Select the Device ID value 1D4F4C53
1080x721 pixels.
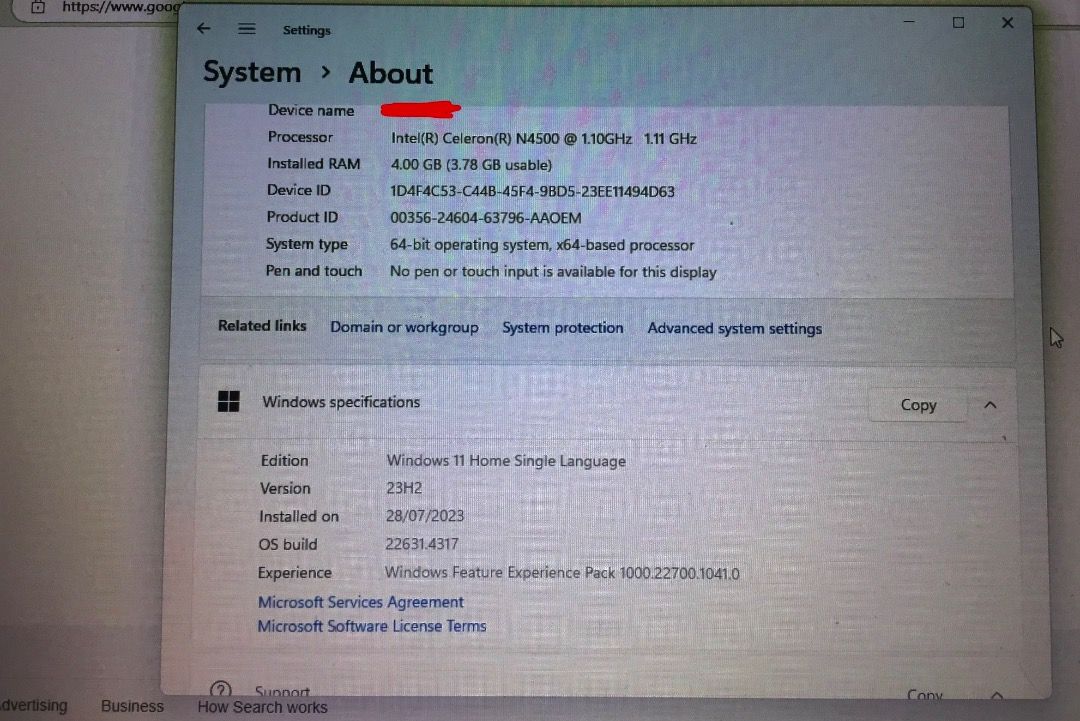[x=532, y=191]
